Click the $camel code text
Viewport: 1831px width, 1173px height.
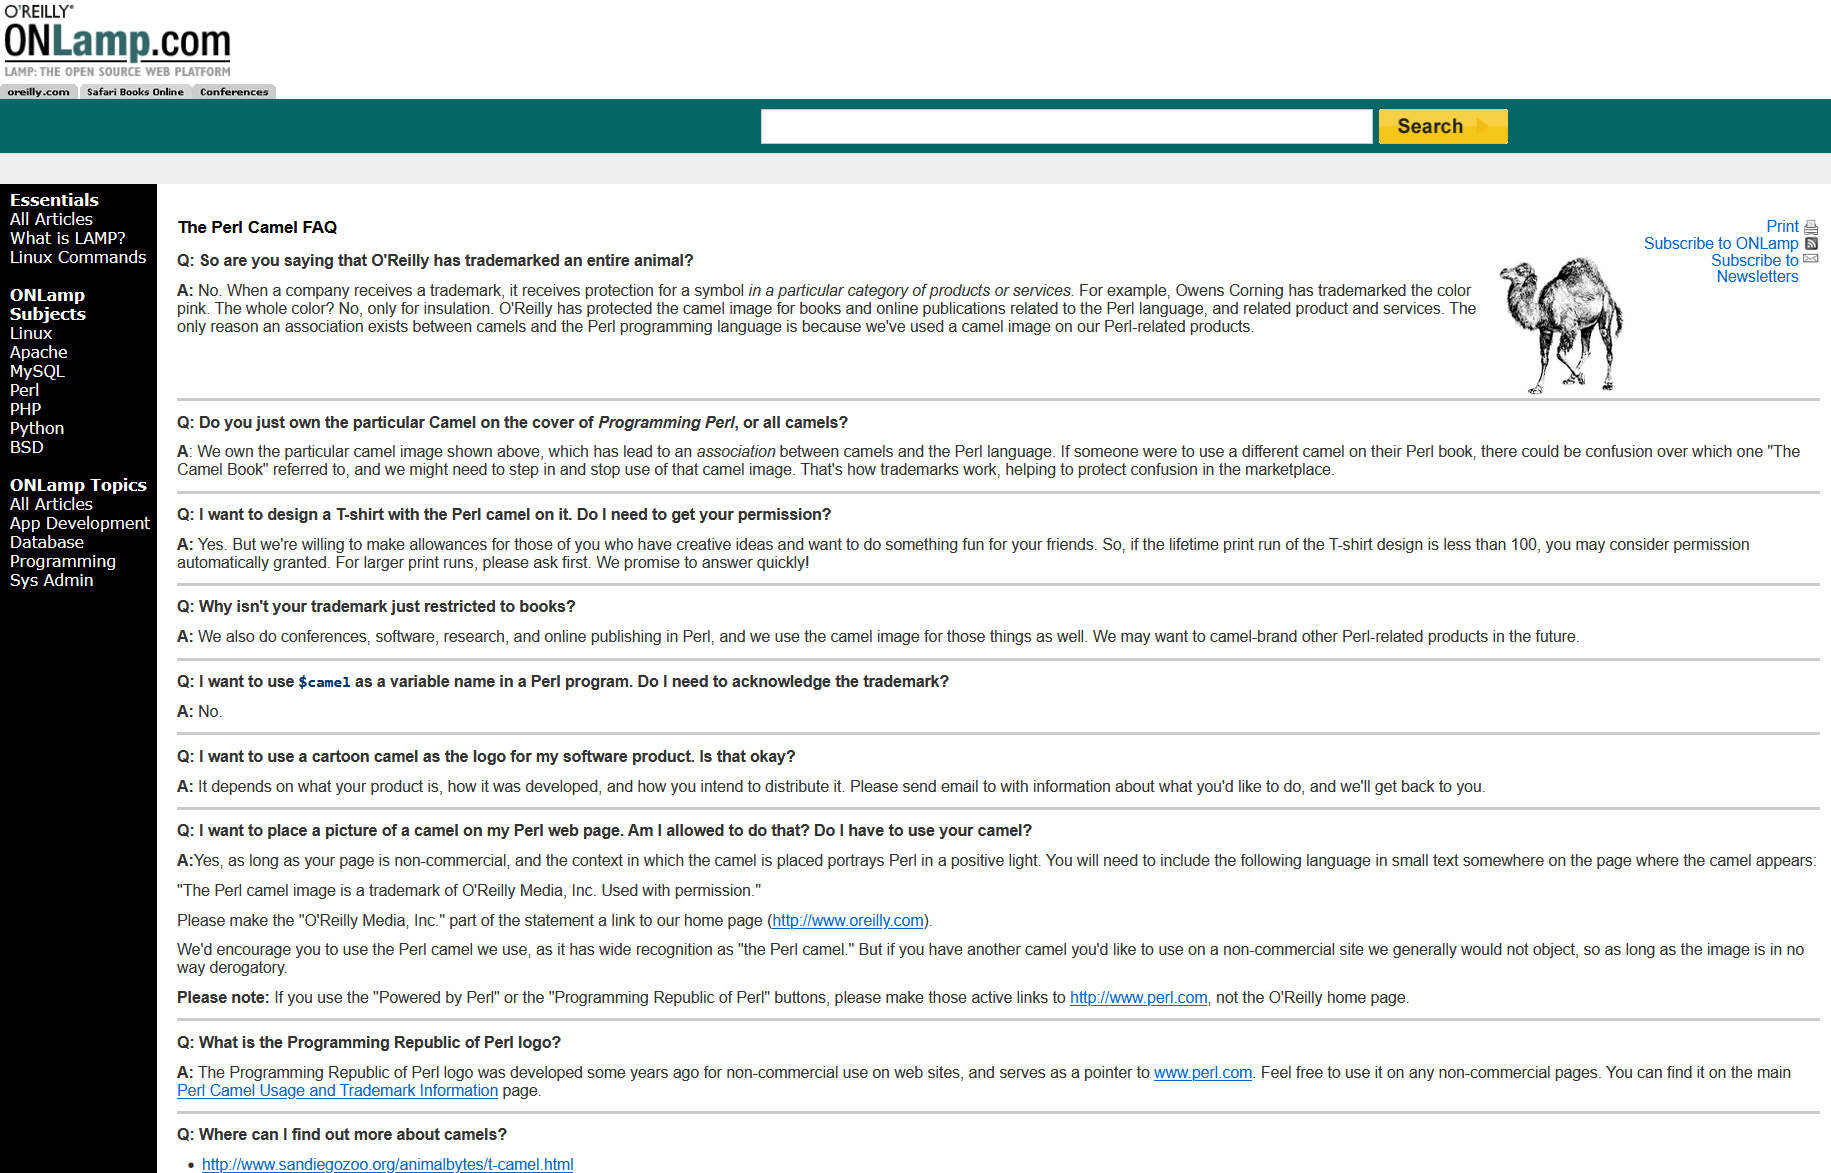click(324, 682)
